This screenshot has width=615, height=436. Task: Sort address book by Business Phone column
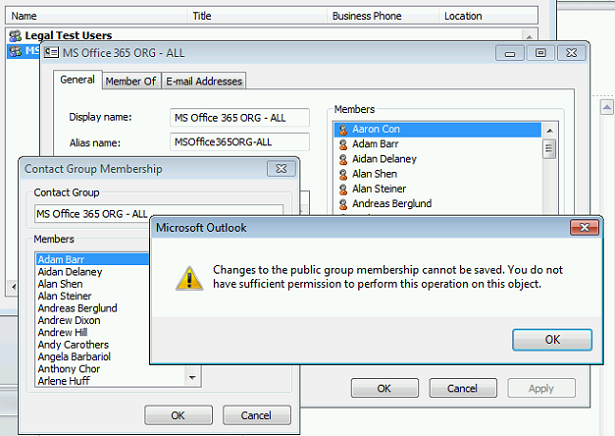click(x=383, y=16)
